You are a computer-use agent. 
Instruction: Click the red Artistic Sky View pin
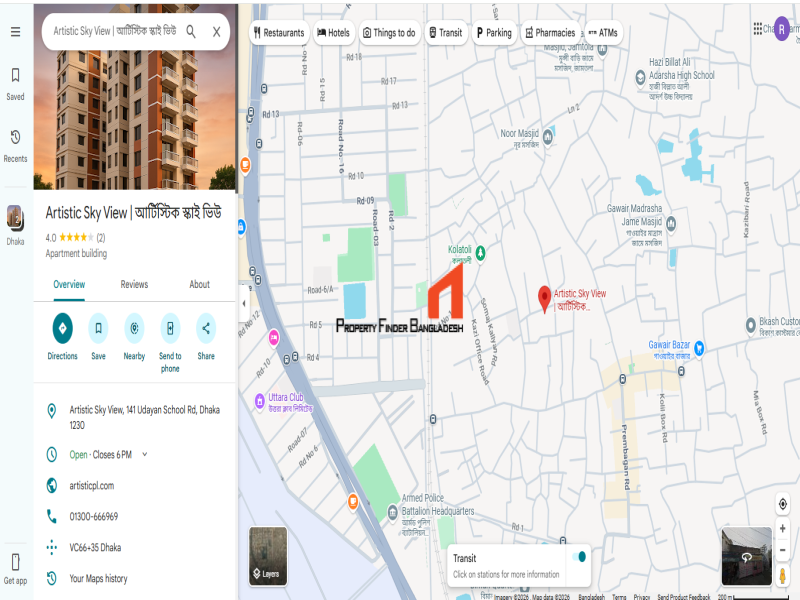(x=544, y=298)
